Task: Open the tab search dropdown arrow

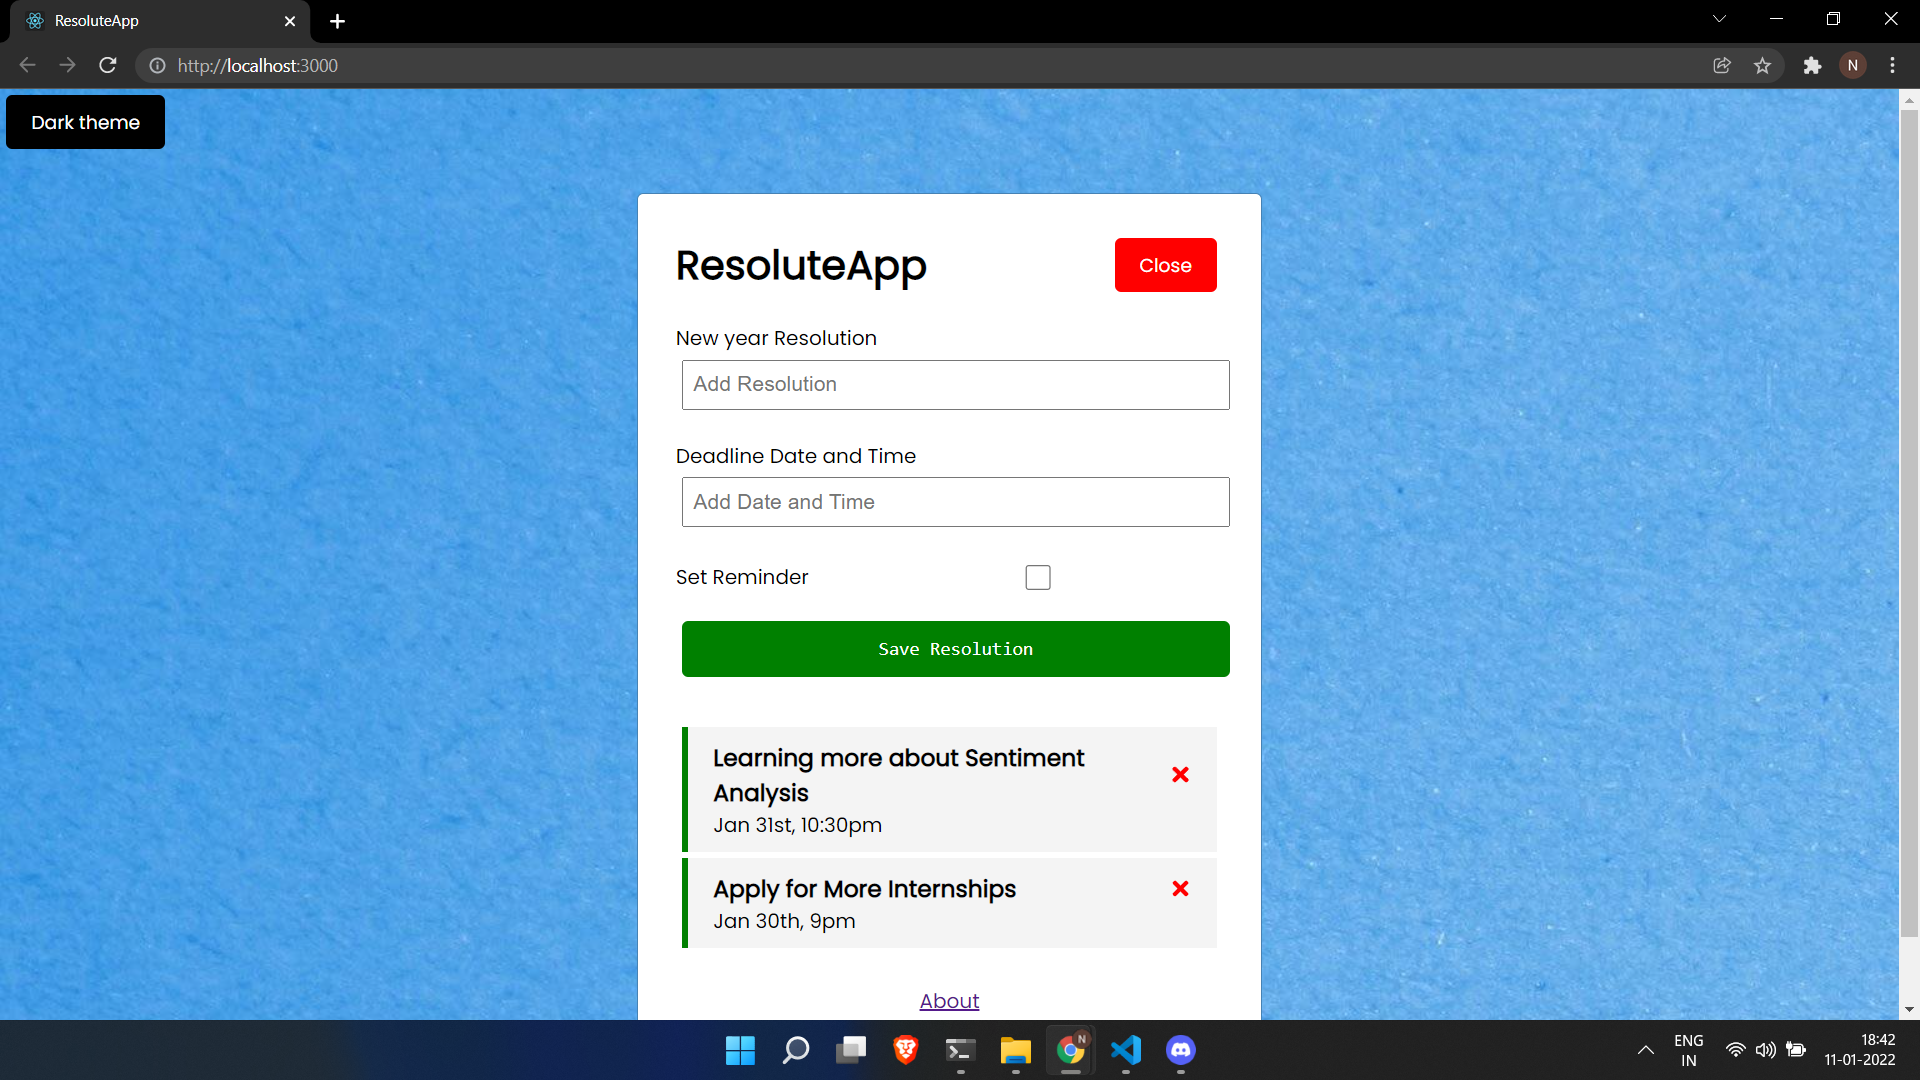Action: (x=1719, y=19)
